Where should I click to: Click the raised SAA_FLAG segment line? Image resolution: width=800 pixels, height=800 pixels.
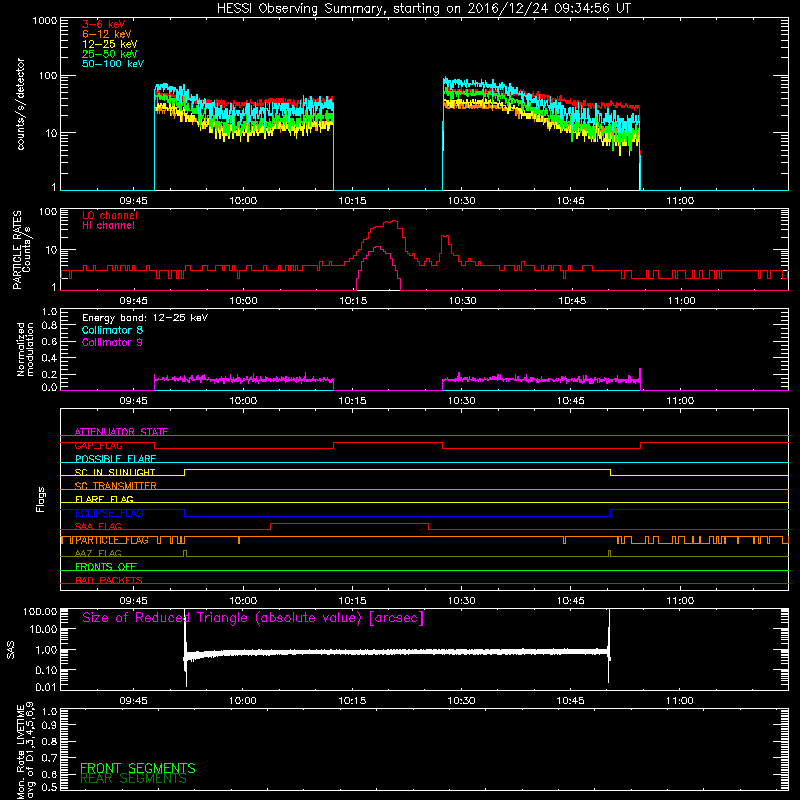[349, 523]
